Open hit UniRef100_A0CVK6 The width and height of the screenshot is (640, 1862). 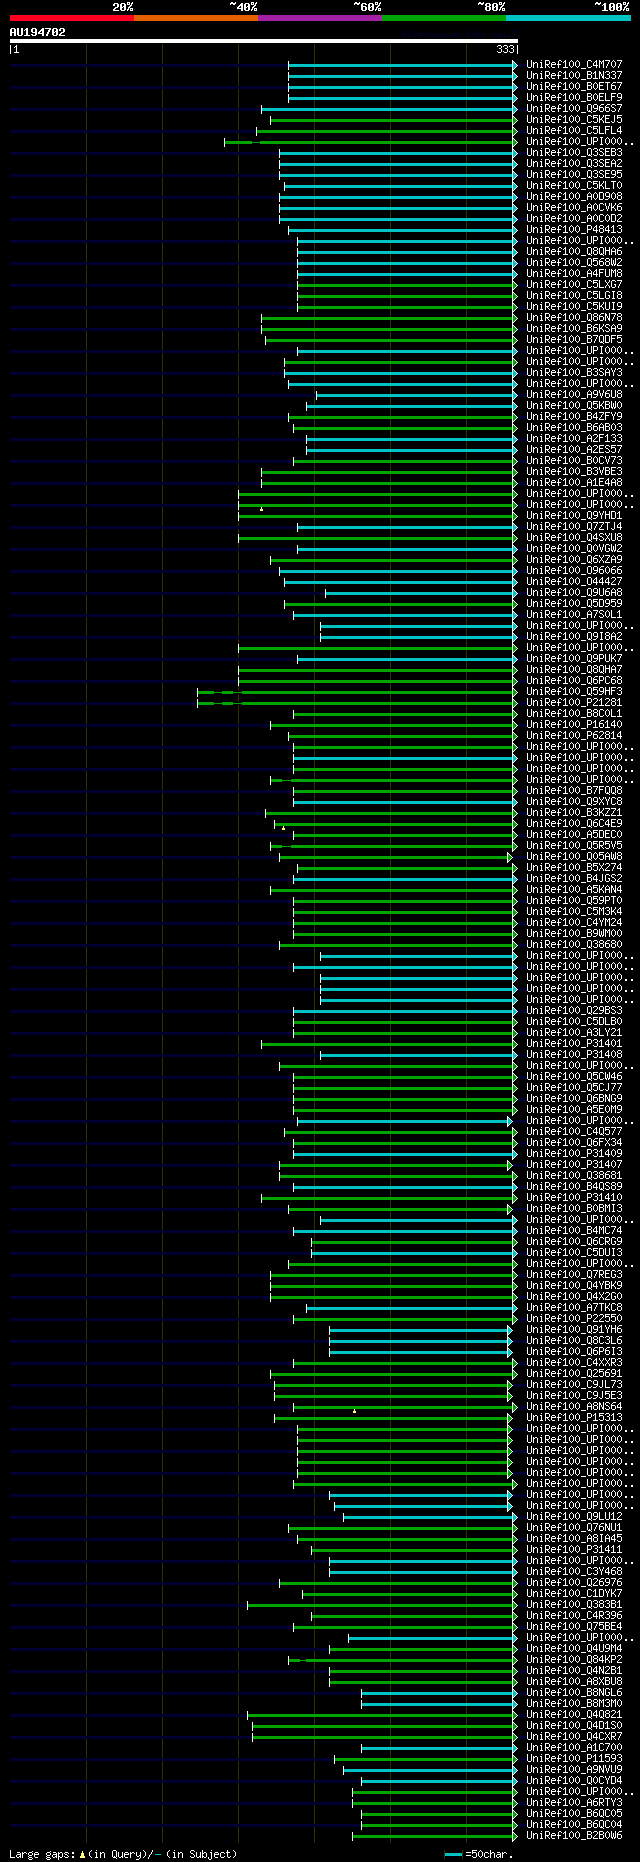tap(574, 208)
